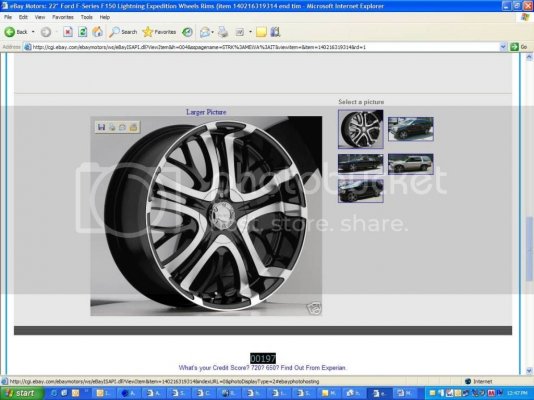This screenshot has width=534, height=400.
Task: Click the yellow Discuss note icon
Action: tap(261, 32)
